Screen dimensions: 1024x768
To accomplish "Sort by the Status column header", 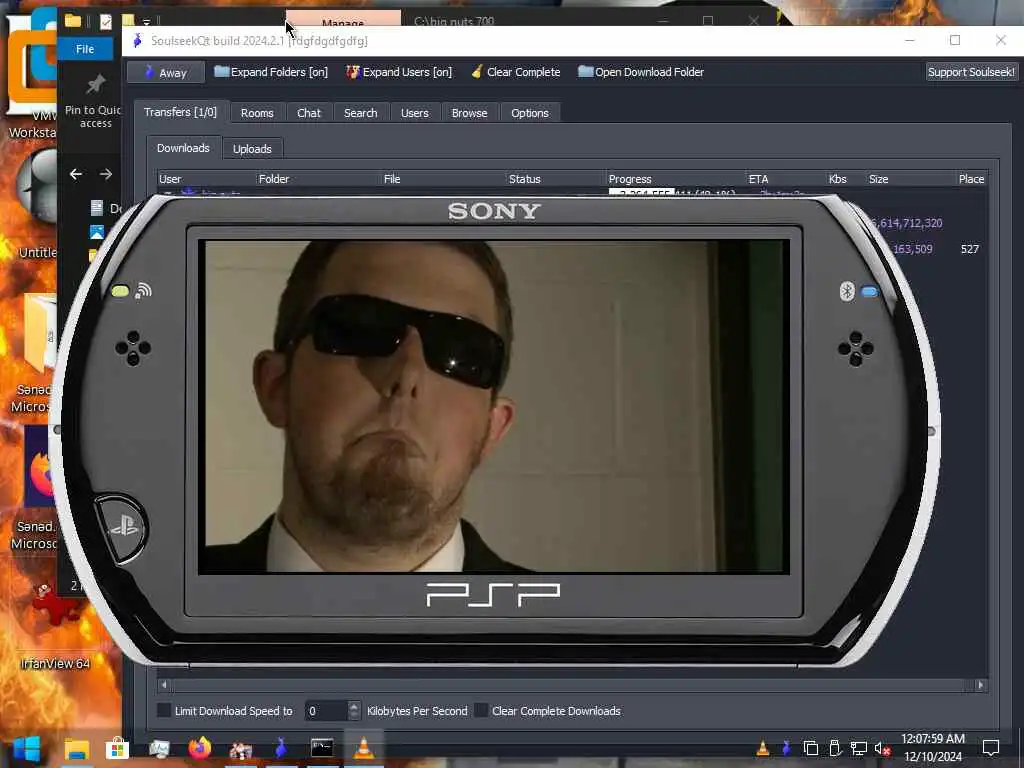I will click(556, 179).
